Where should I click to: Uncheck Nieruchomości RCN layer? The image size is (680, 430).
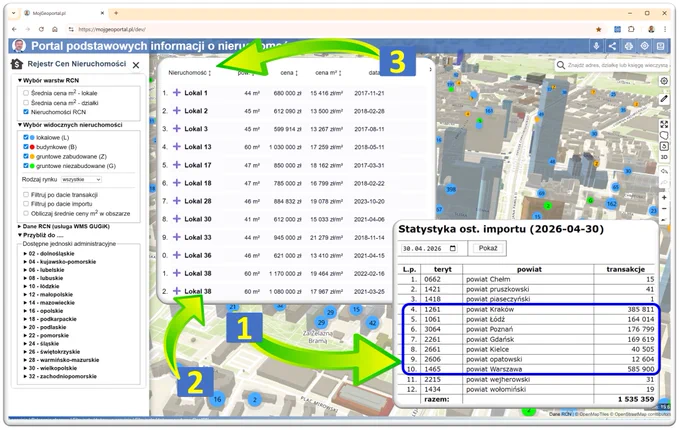(x=26, y=112)
